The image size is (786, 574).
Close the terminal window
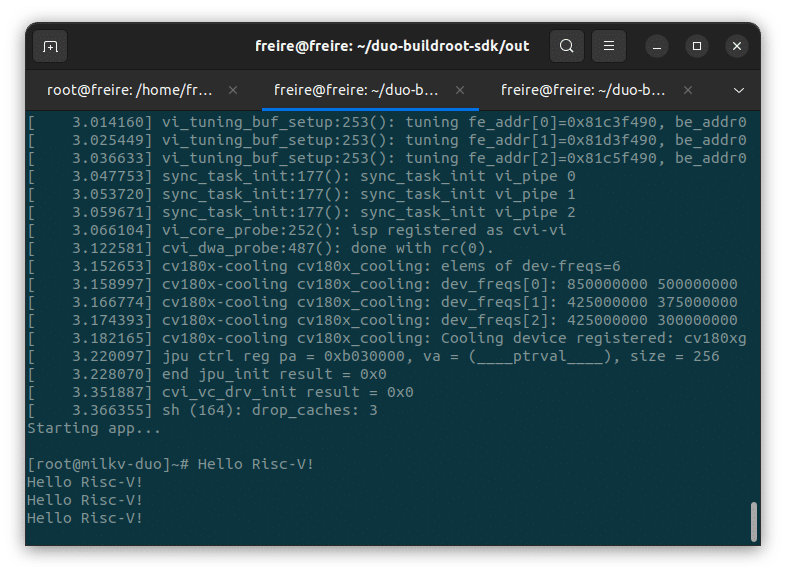737,46
